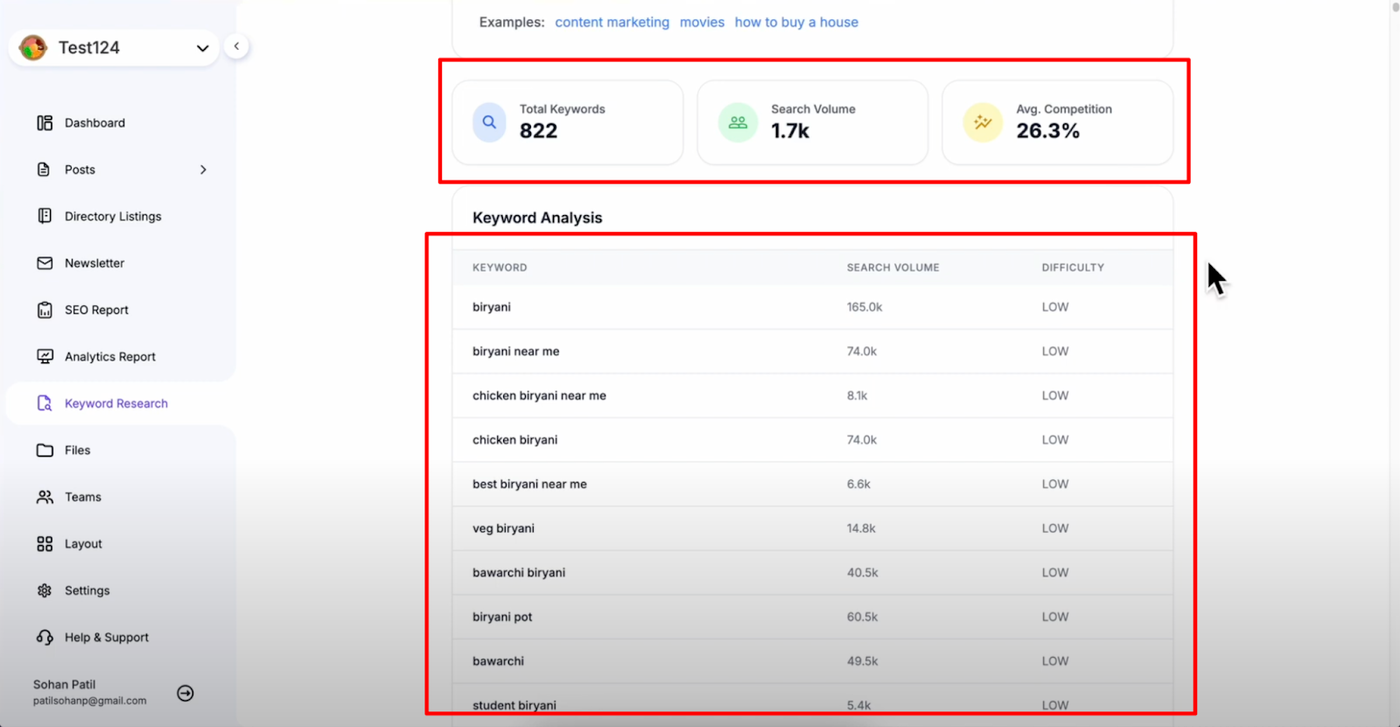Expand the Posts submenu chevron
This screenshot has height=727, width=1400.
pos(203,170)
